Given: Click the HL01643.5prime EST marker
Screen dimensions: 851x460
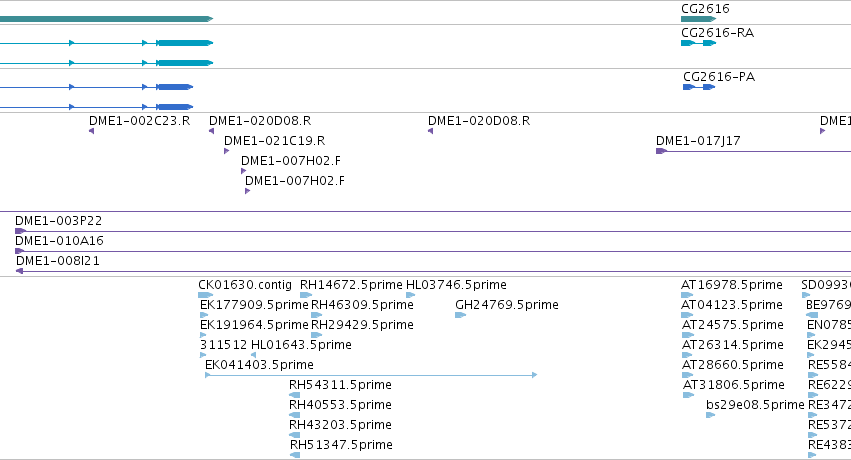Looking at the screenshot, I should tap(253, 355).
